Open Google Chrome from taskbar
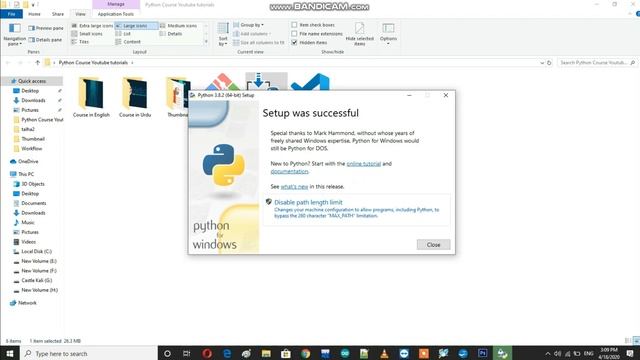The height and width of the screenshot is (360, 640). point(305,353)
